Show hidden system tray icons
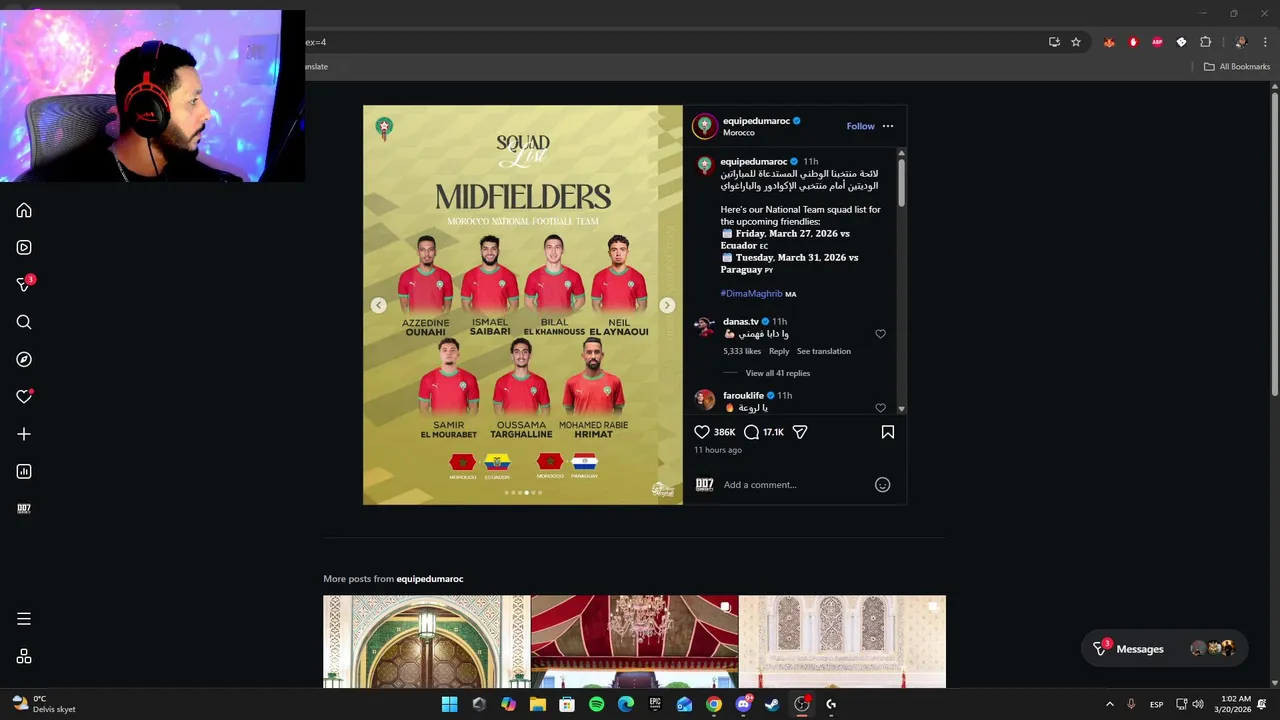The height and width of the screenshot is (720, 1280). [1109, 704]
